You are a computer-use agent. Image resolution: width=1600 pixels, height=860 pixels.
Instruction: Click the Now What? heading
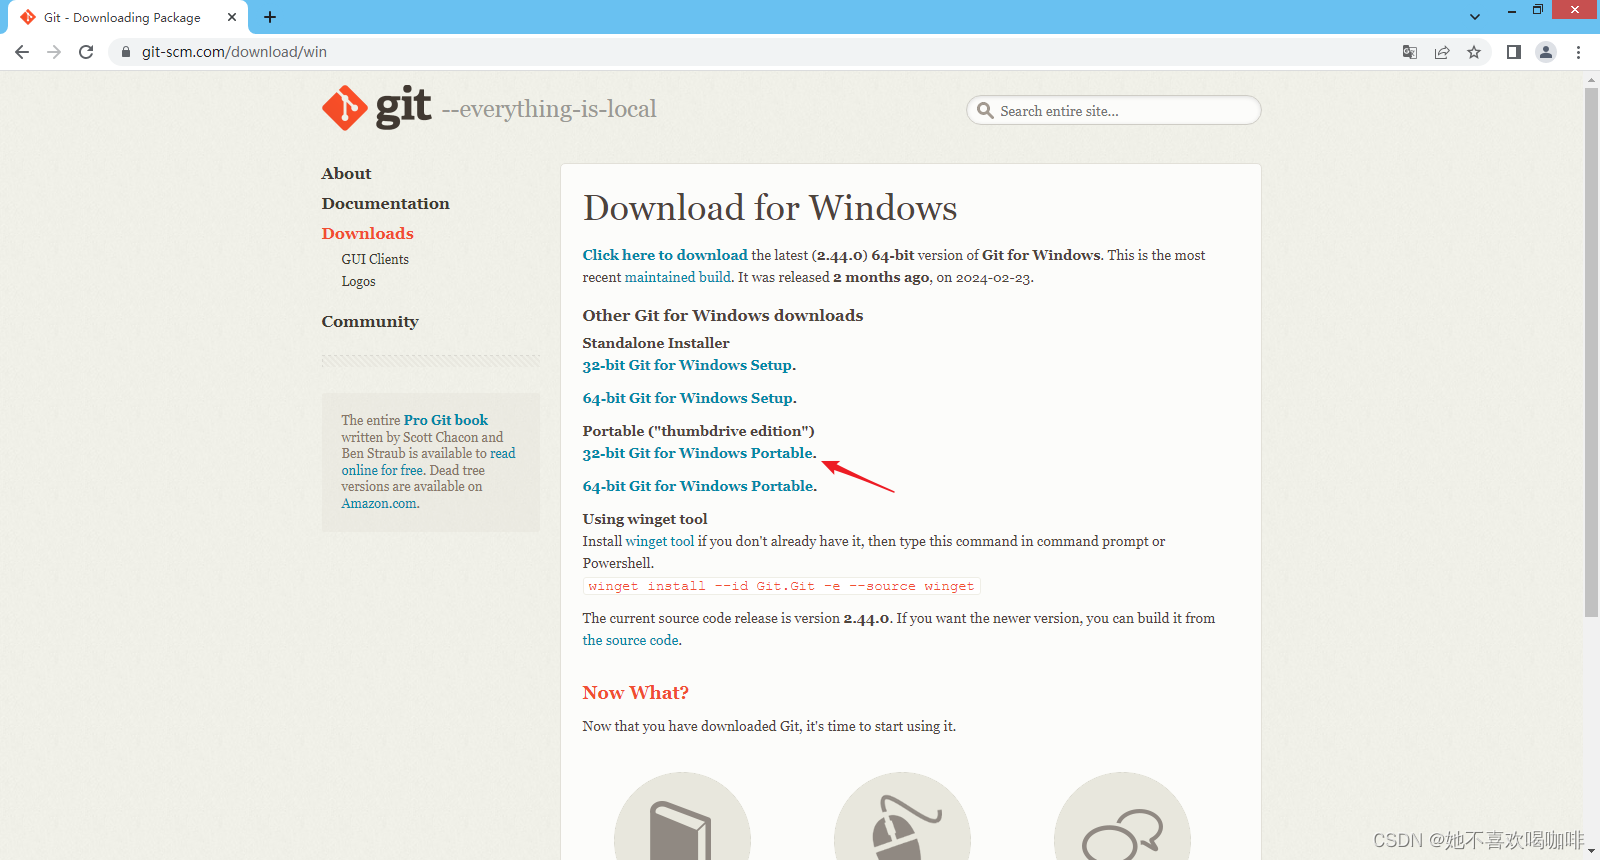(x=635, y=693)
